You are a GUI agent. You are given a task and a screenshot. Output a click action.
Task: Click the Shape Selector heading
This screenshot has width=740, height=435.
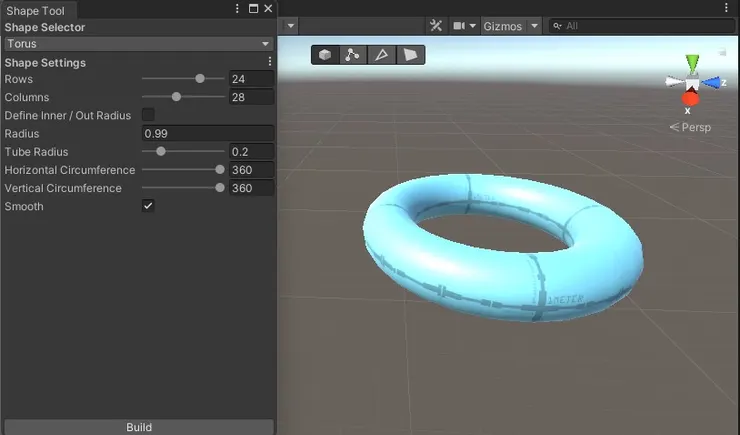[x=45, y=27]
